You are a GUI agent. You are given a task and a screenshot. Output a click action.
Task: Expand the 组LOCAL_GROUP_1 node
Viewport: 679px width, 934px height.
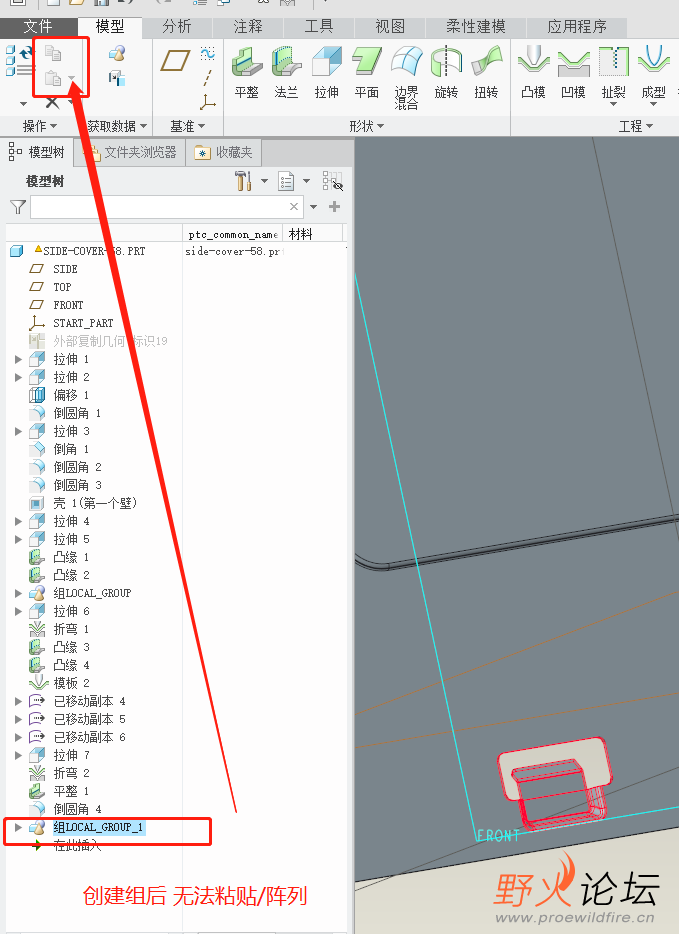pos(18,827)
